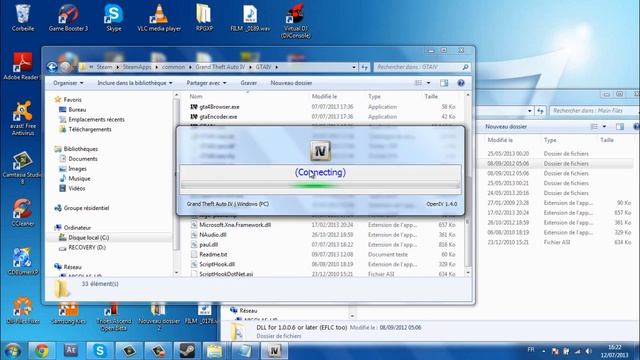Image resolution: width=640 pixels, height=360 pixels.
Task: Select the gta4Browser.exe file
Action: [x=219, y=107]
